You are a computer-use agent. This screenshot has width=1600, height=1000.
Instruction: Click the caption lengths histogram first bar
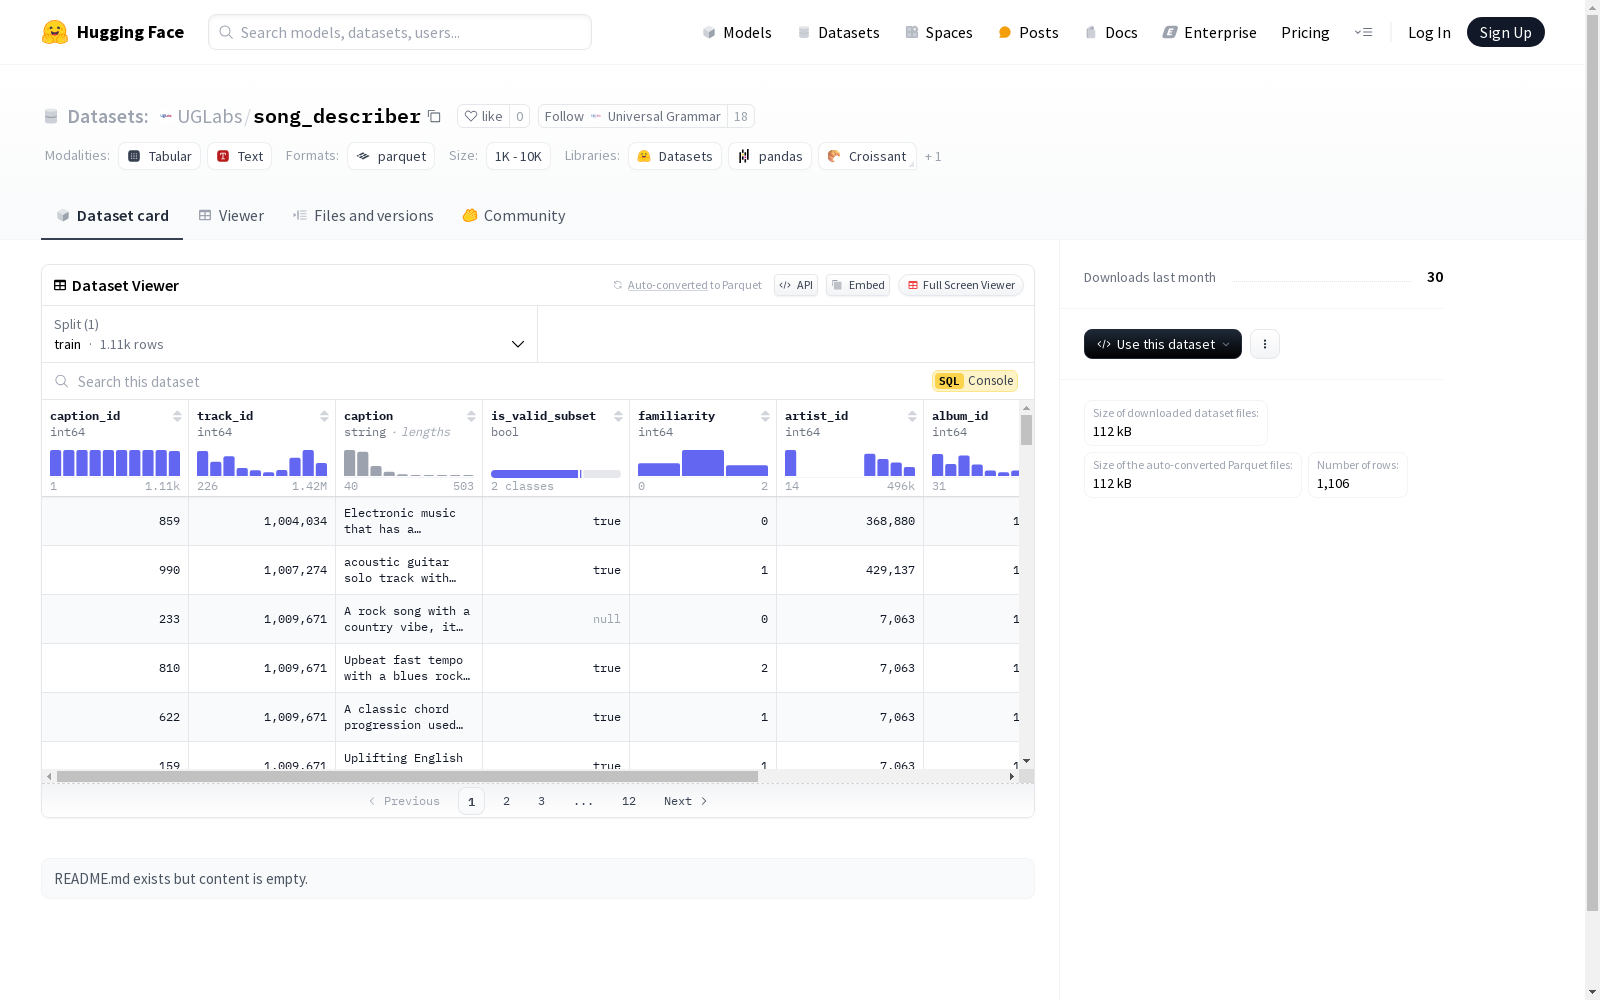(350, 463)
